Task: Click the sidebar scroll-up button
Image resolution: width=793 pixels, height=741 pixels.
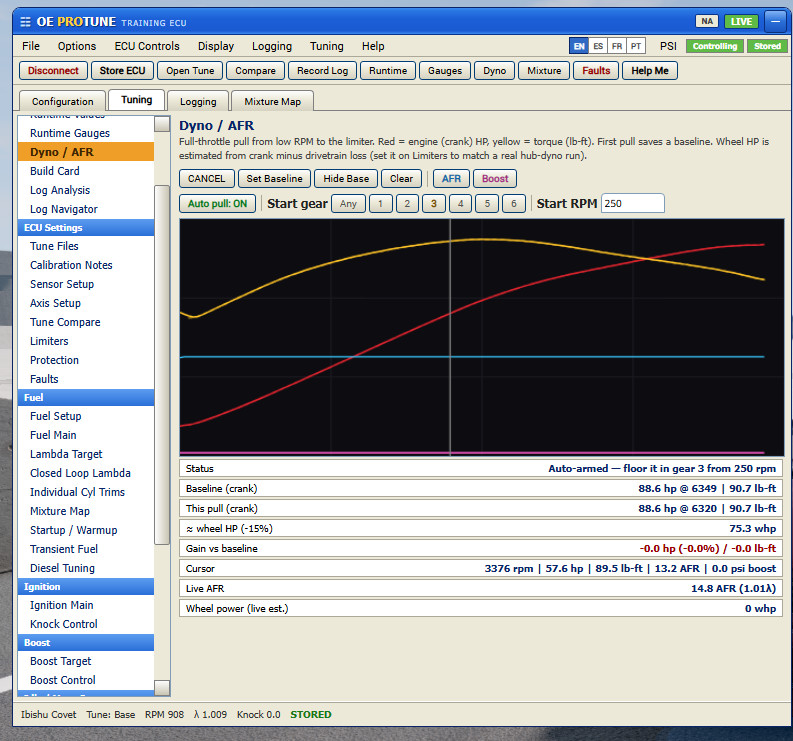Action: coord(162,123)
